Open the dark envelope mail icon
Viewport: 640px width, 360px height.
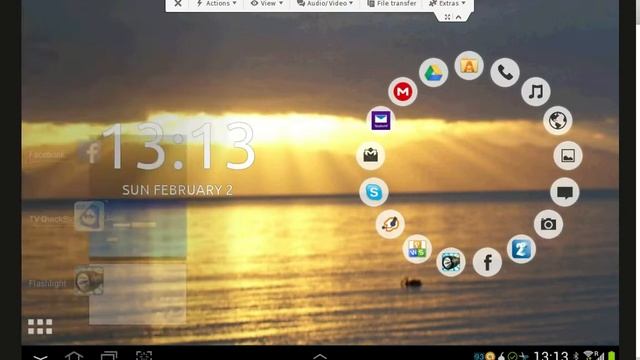coord(371,156)
